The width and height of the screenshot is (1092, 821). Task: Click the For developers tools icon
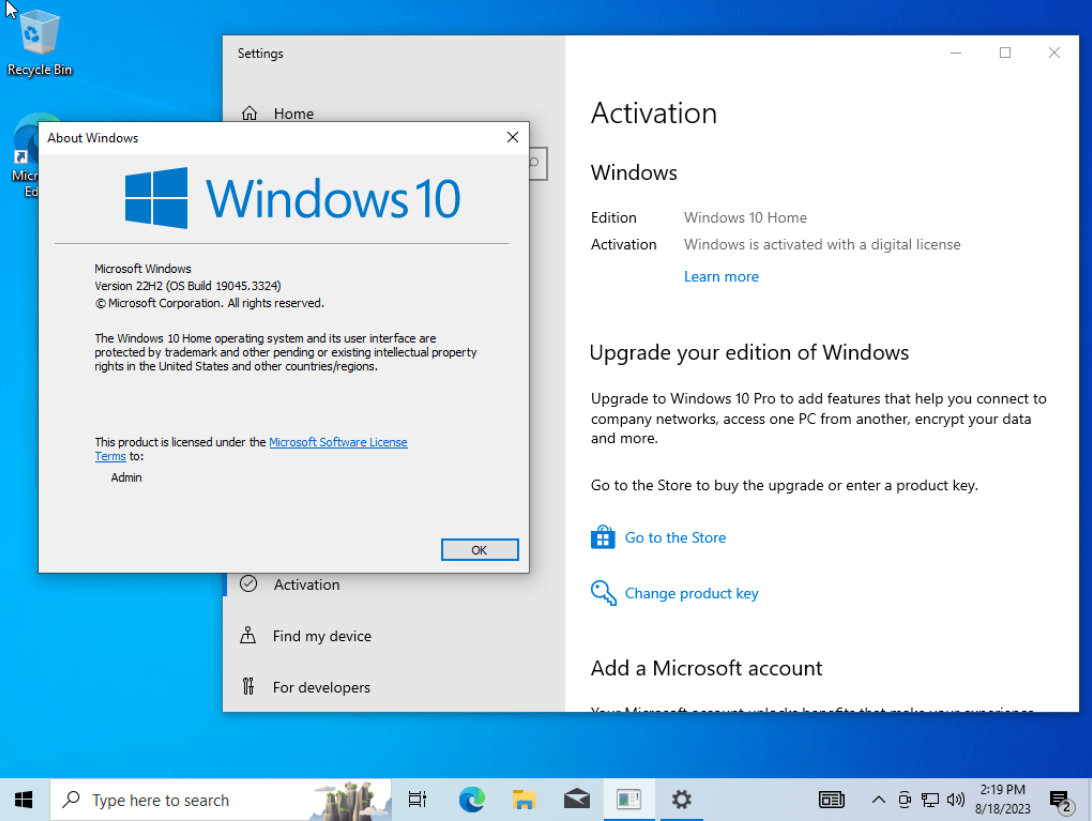pyautogui.click(x=248, y=687)
